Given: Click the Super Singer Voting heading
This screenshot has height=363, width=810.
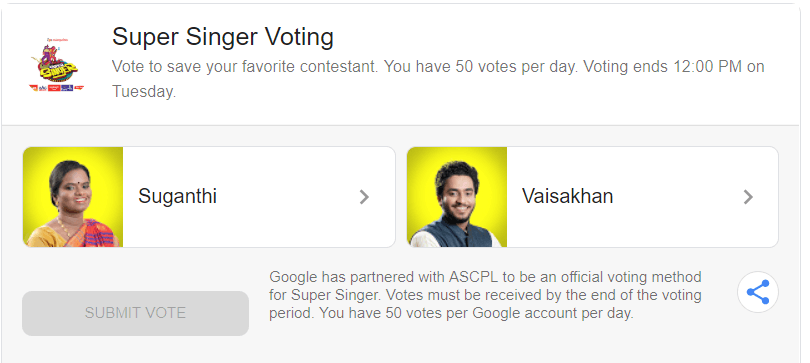Looking at the screenshot, I should coord(223,37).
